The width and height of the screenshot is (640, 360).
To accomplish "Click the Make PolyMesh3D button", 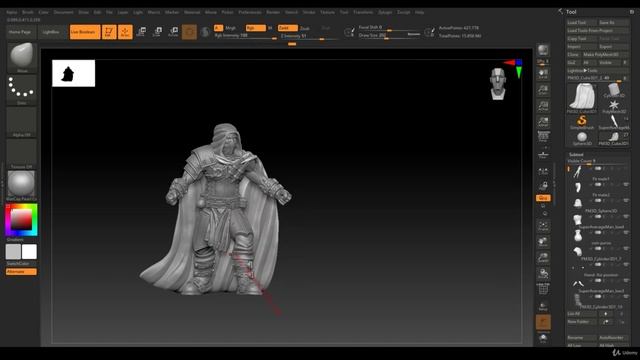I will [x=606, y=55].
